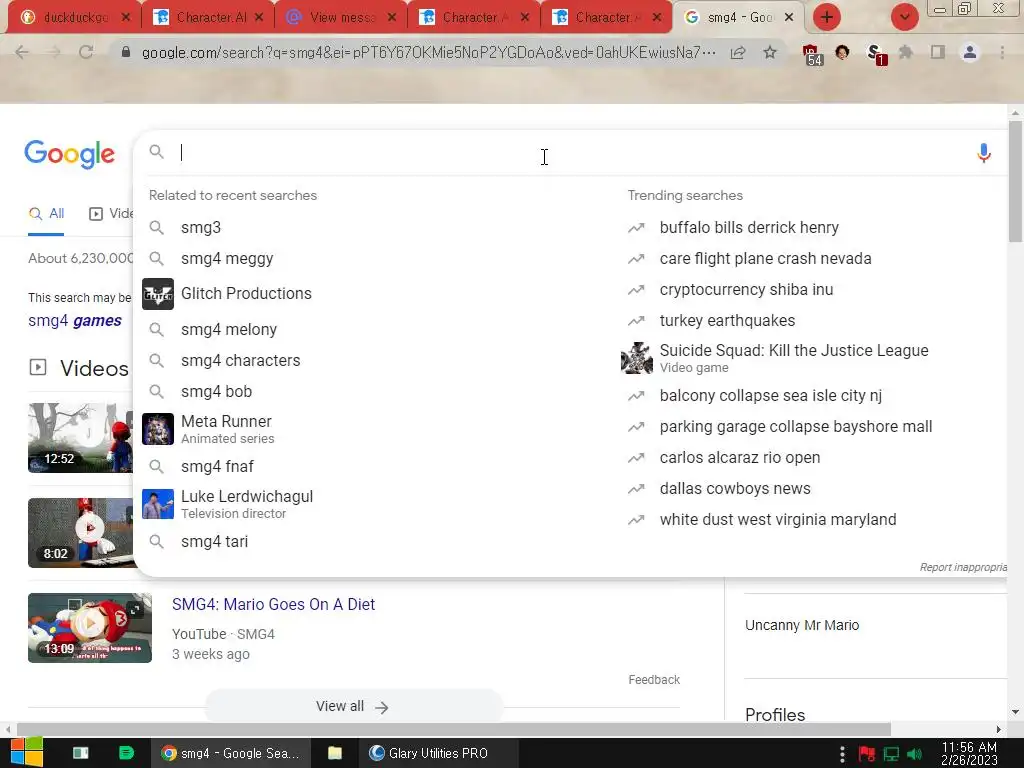
Task: Select the All search results tab
Action: (x=46, y=214)
